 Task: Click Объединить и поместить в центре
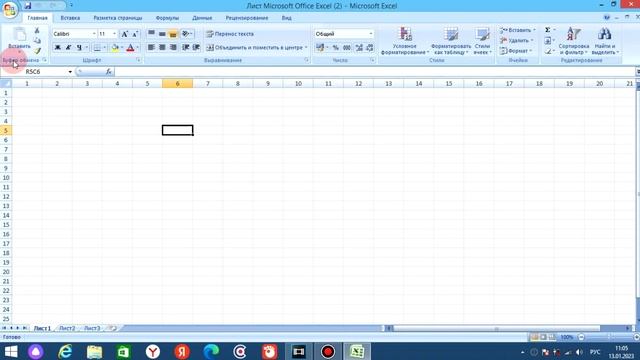(x=256, y=48)
